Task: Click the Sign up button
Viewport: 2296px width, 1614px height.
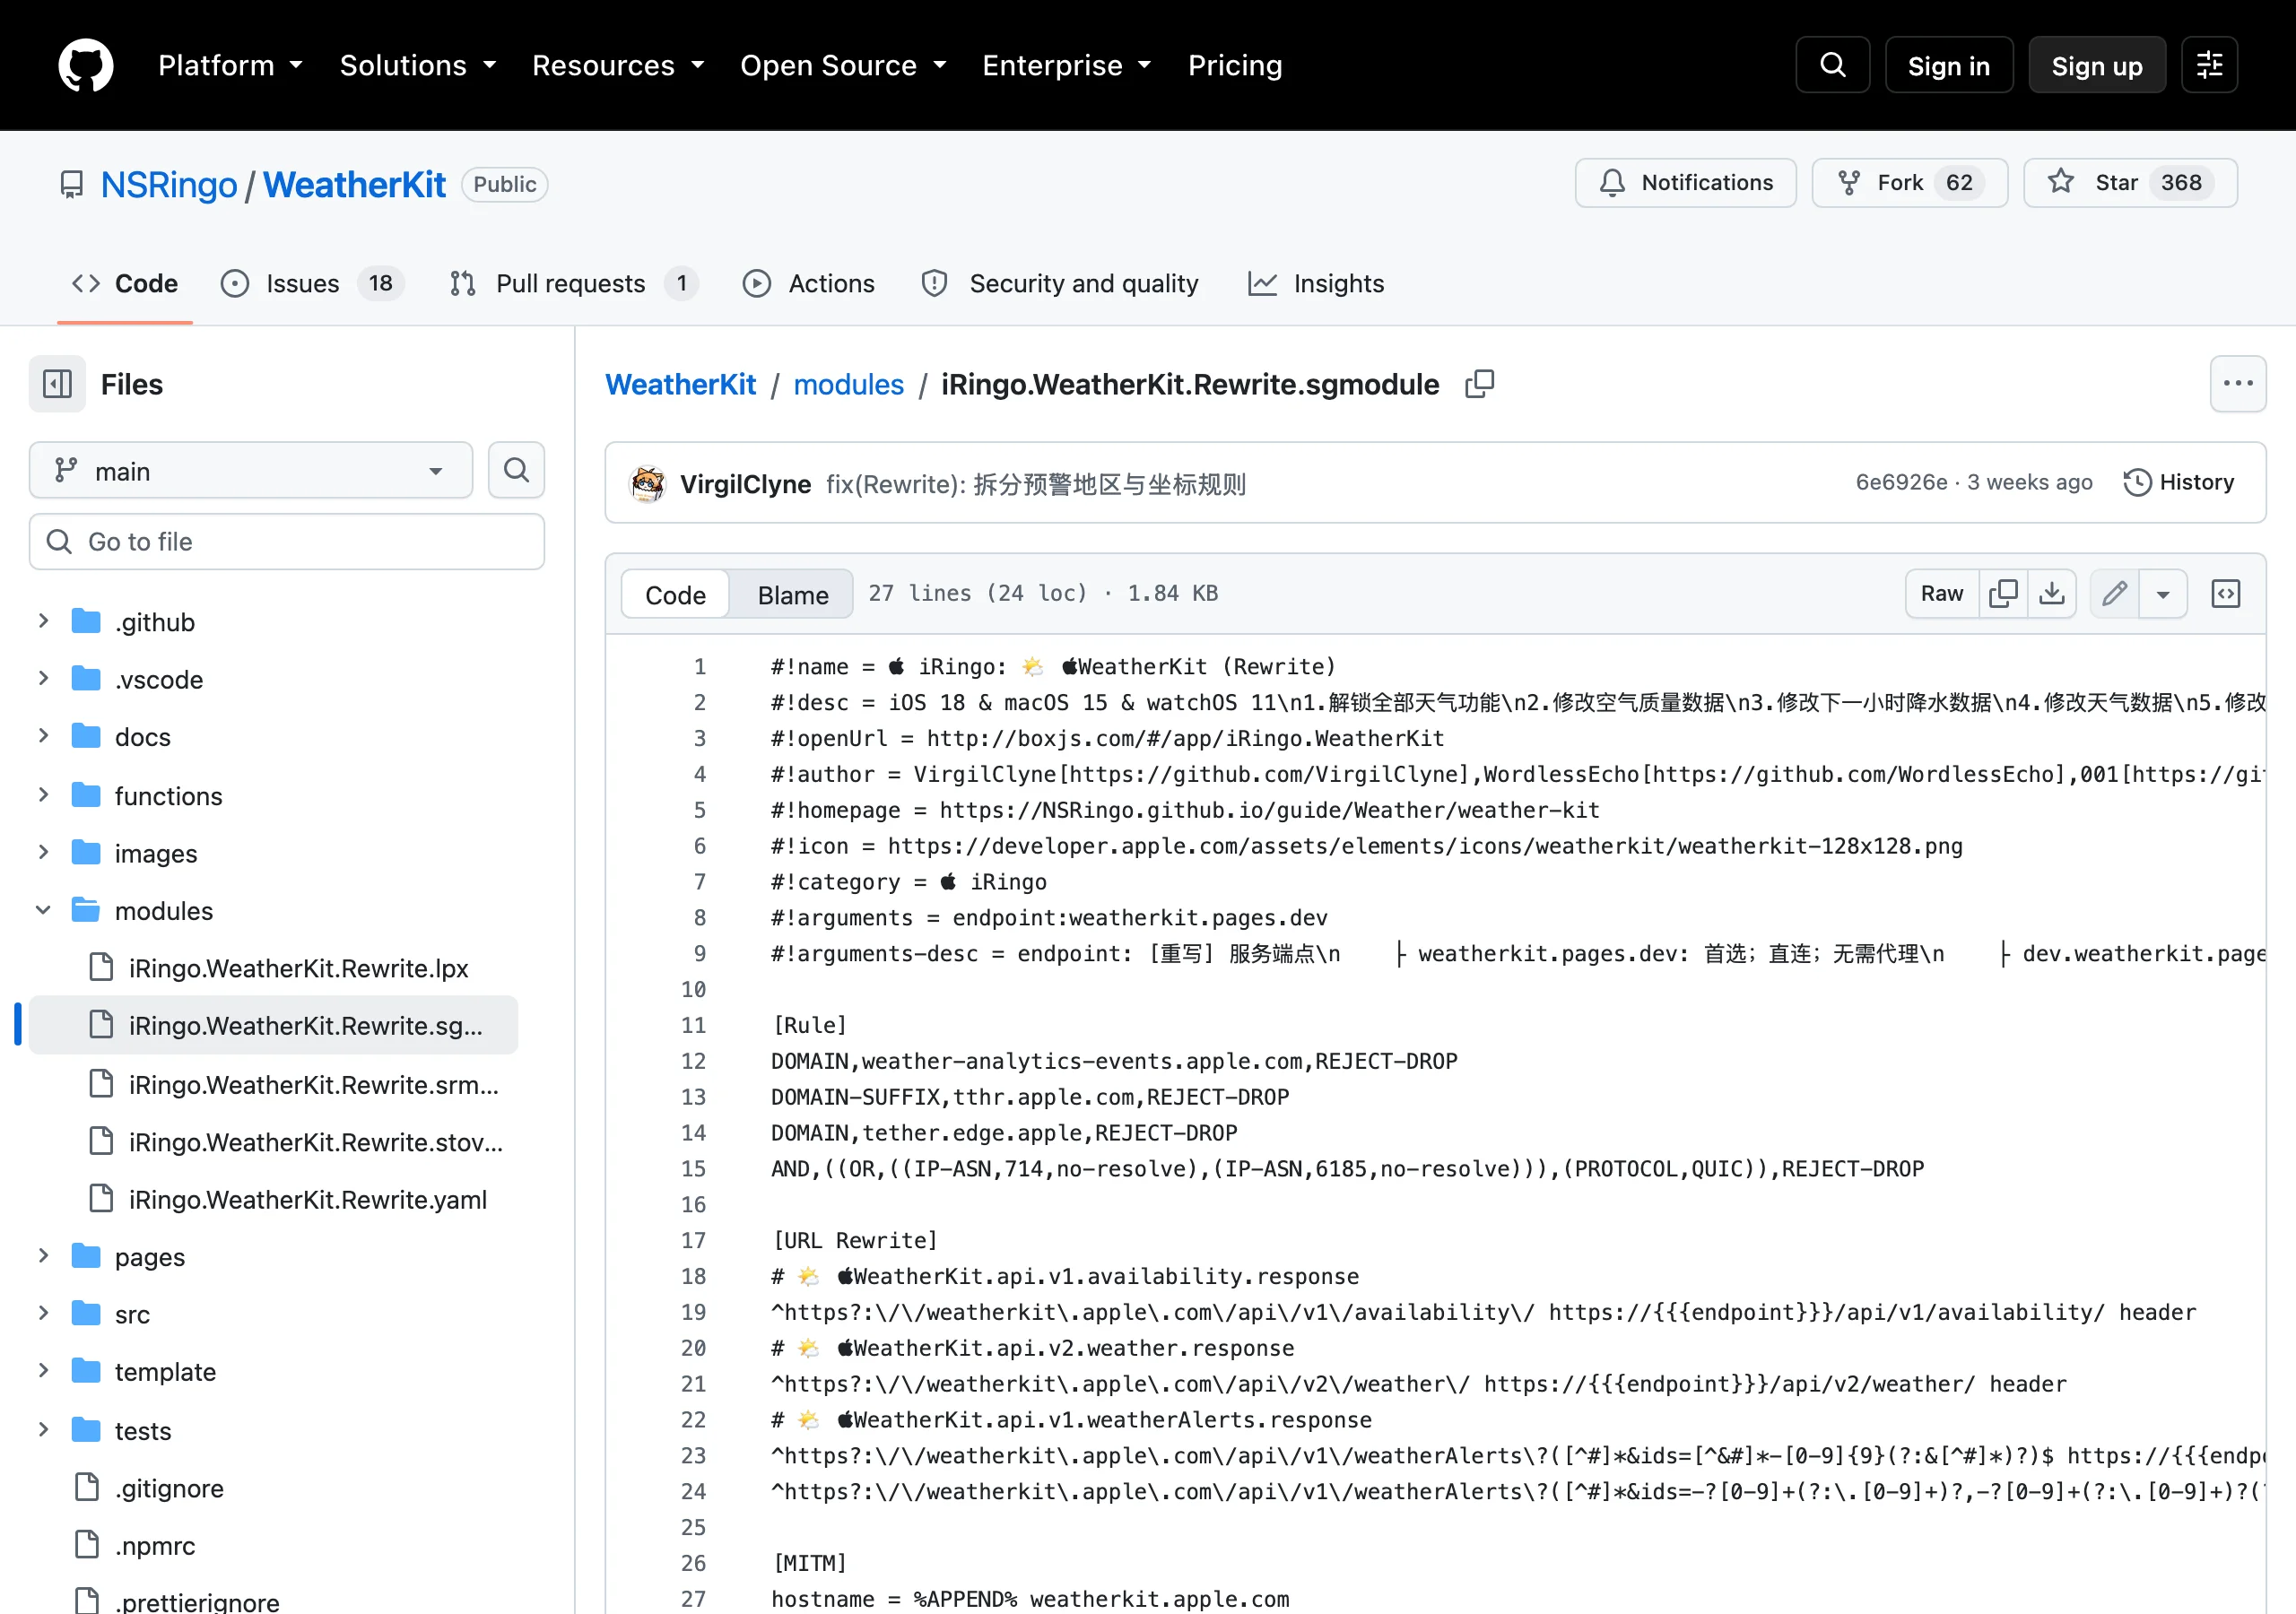Action: pos(2097,65)
